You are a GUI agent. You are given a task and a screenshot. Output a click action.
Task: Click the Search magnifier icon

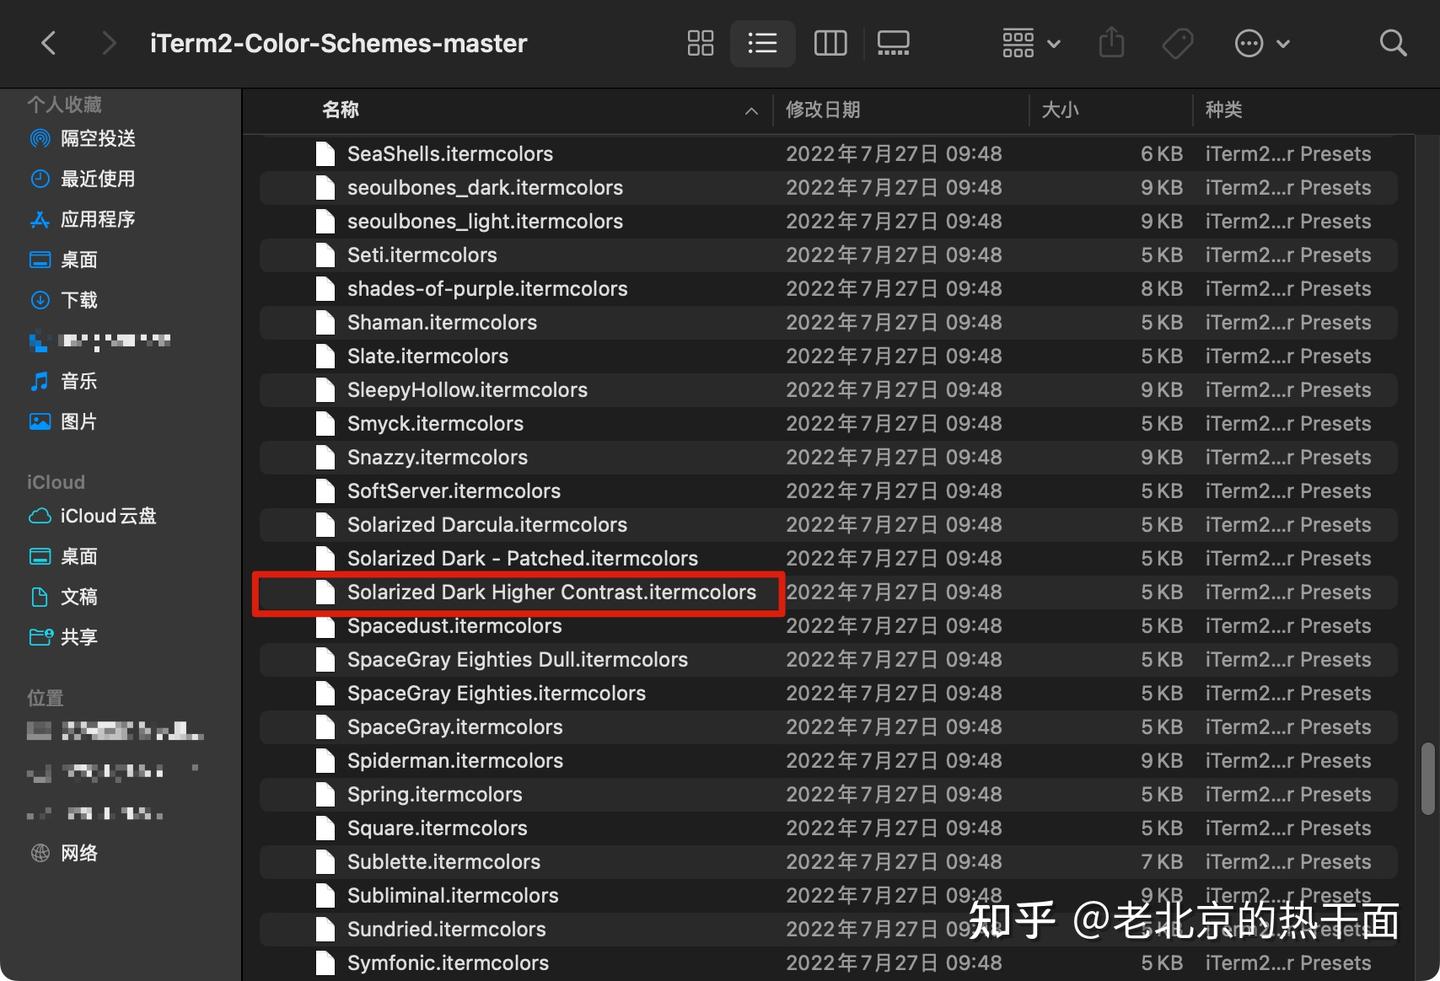(1393, 43)
